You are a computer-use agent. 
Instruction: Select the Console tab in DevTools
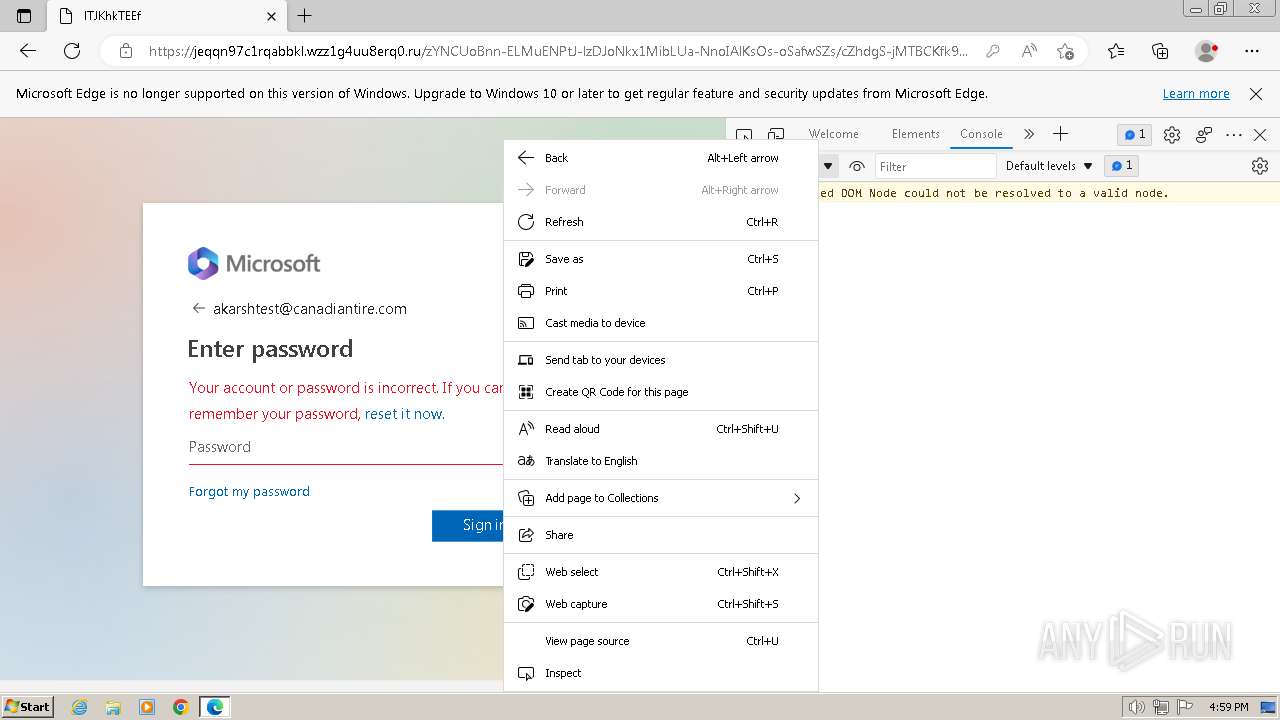(981, 134)
